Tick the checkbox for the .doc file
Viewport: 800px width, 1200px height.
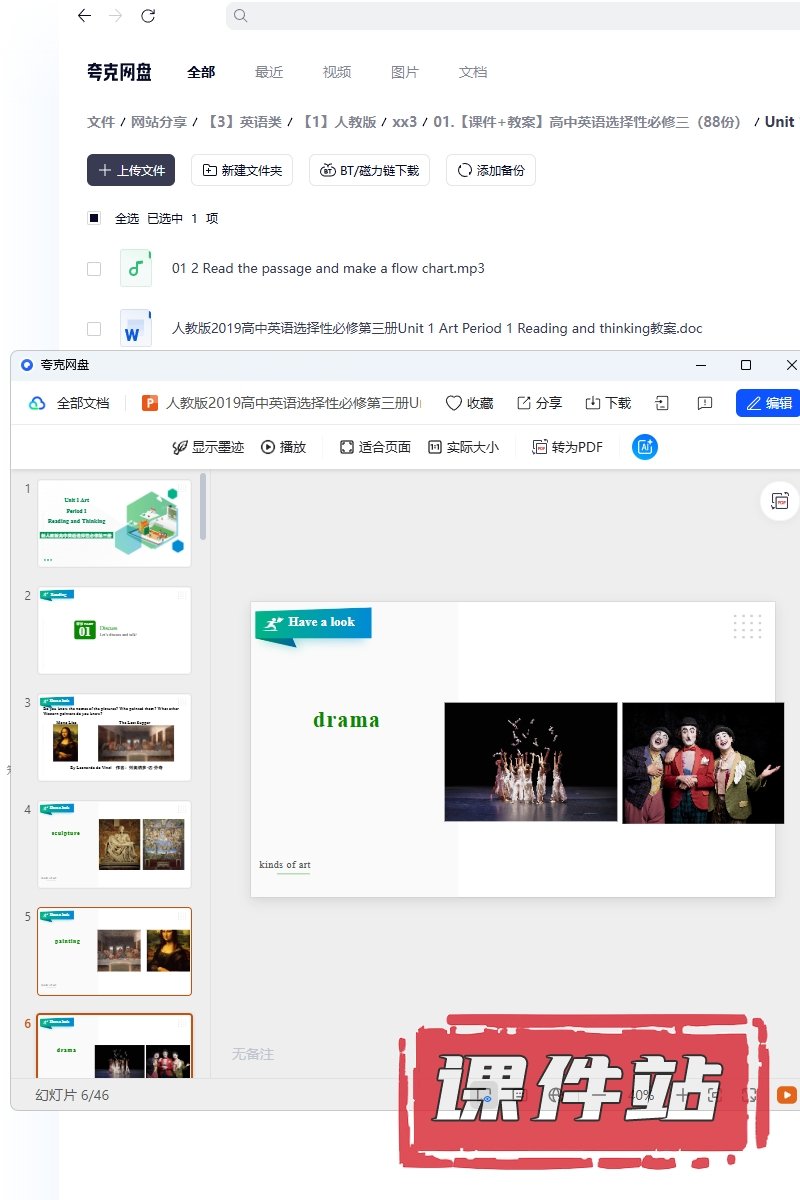94,329
